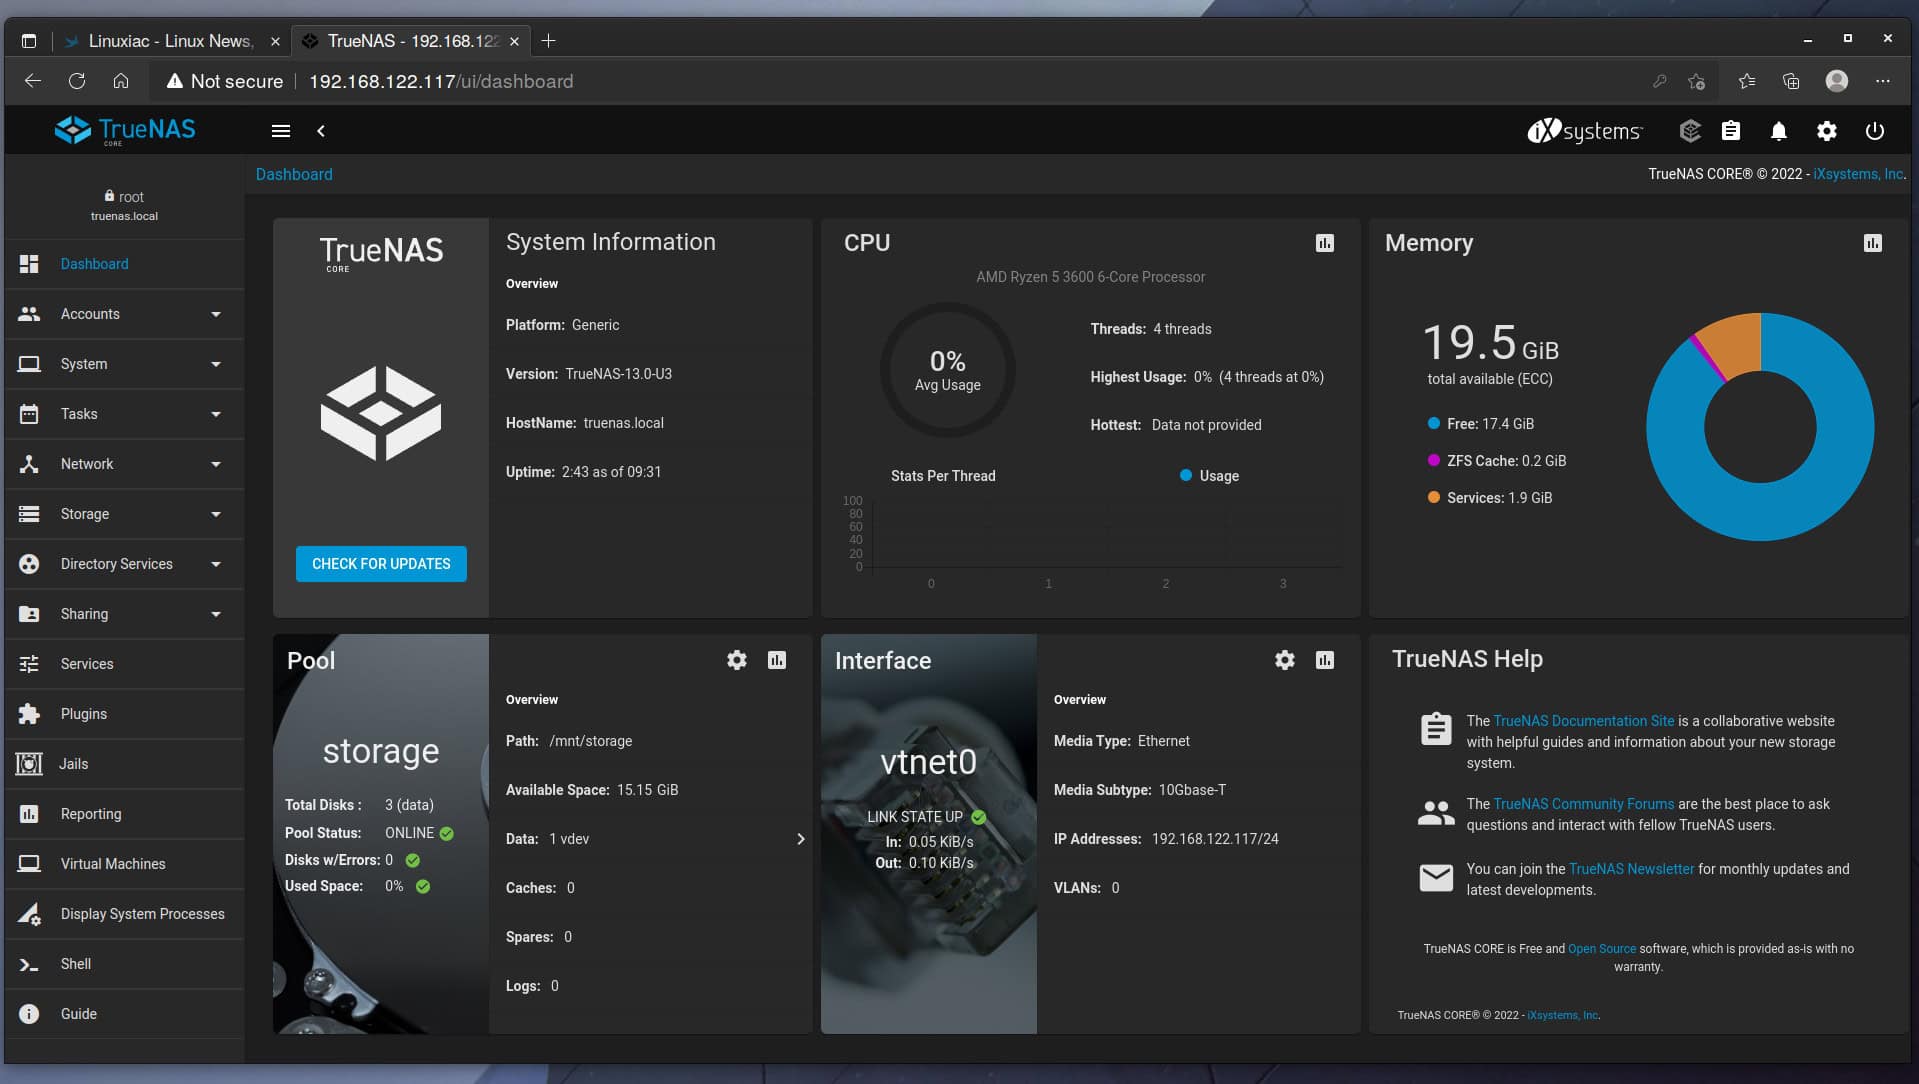Open the Alerts notification bell
Image resolution: width=1919 pixels, height=1084 pixels.
1779,131
